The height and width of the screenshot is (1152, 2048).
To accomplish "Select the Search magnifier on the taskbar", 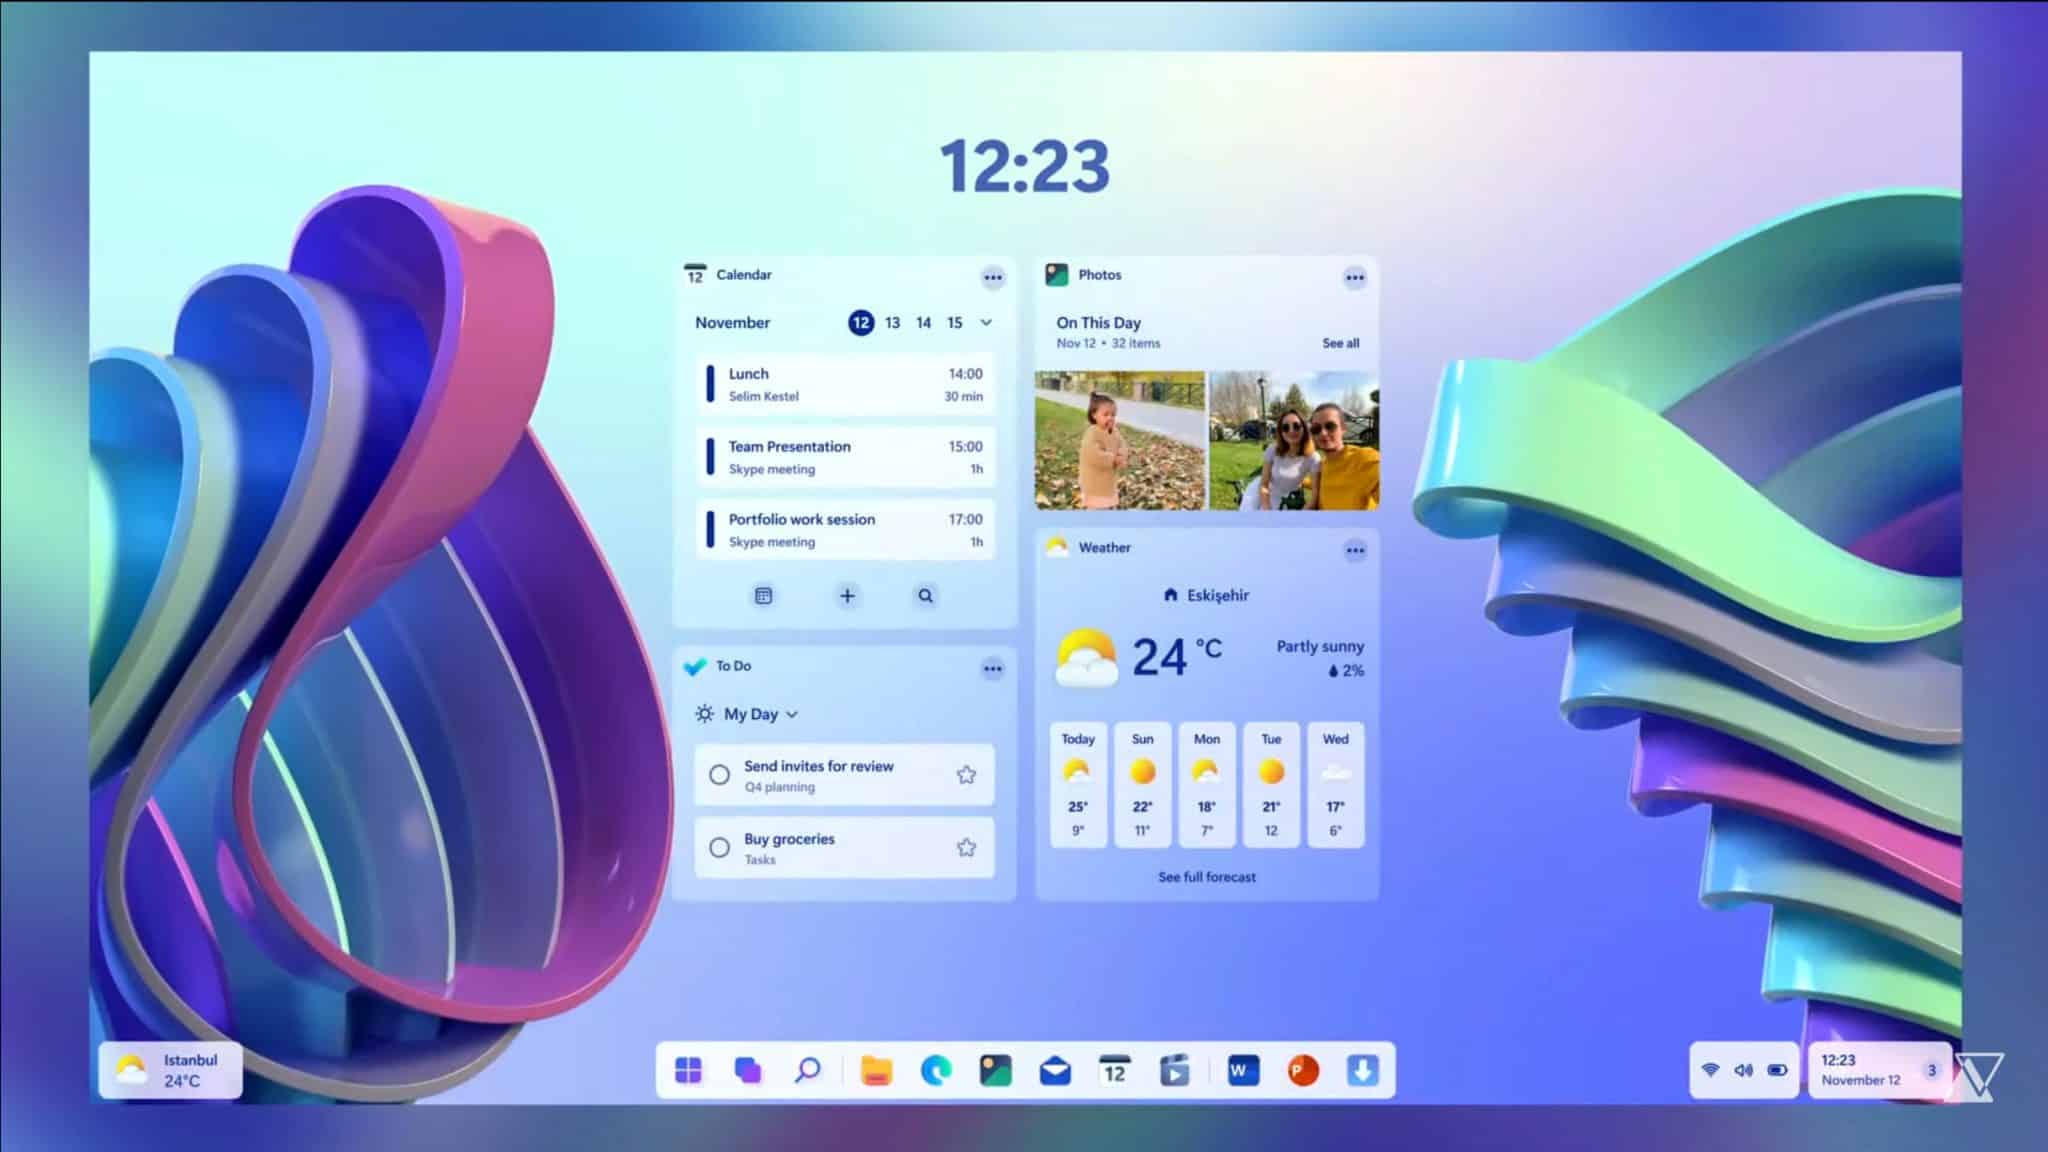I will pos(807,1070).
